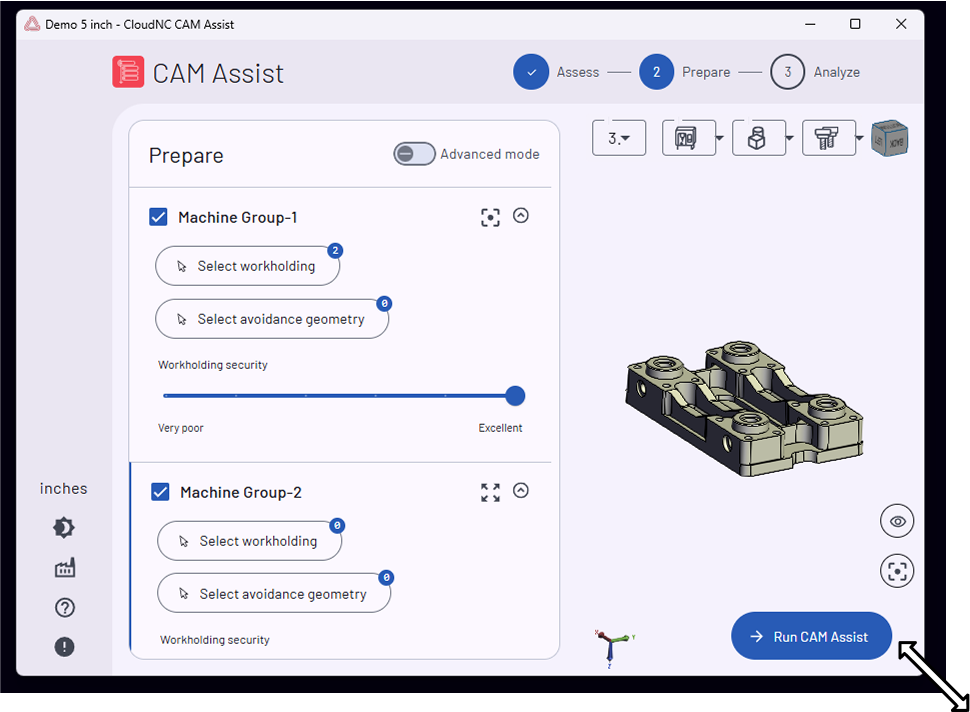Image resolution: width=970 pixels, height=712 pixels.
Task: Click the 3D part model in viewer
Action: 744,408
